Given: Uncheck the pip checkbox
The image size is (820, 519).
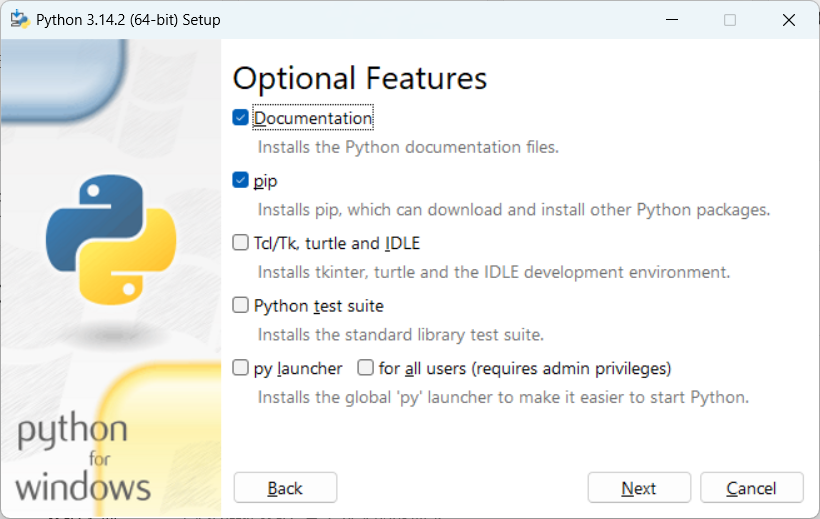Looking at the screenshot, I should [240, 180].
